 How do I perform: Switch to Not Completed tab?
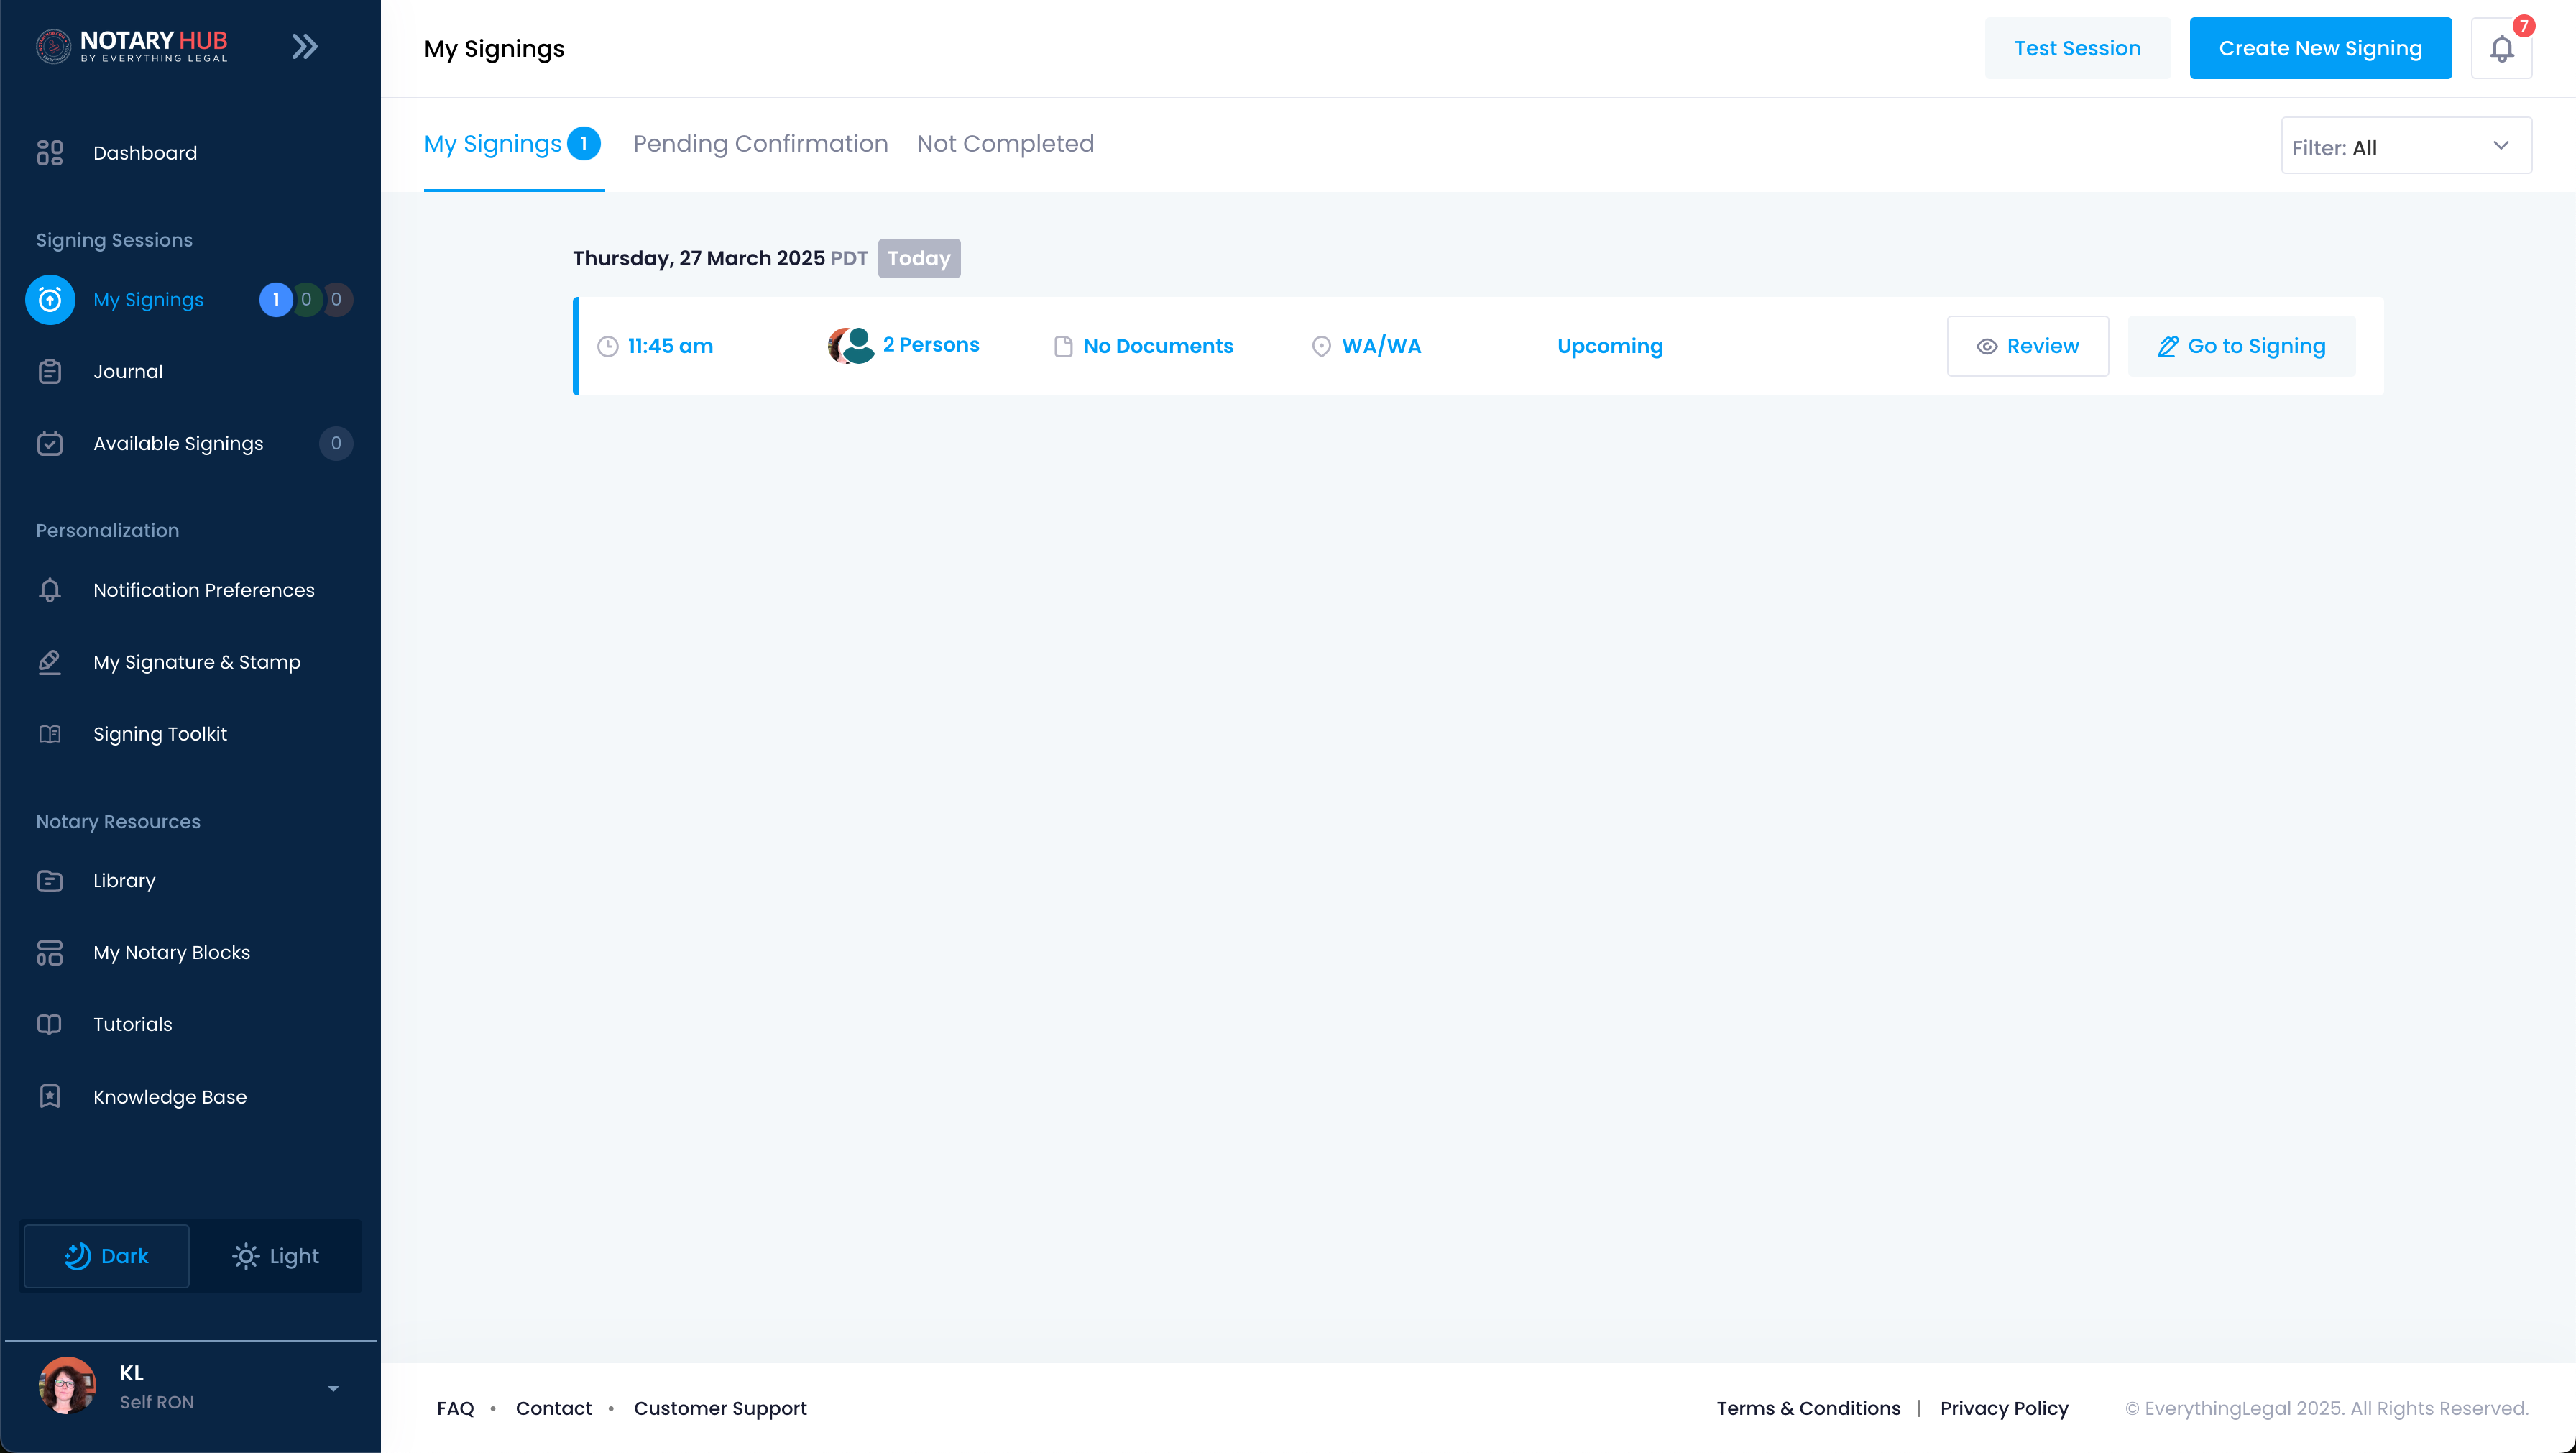(x=1005, y=144)
